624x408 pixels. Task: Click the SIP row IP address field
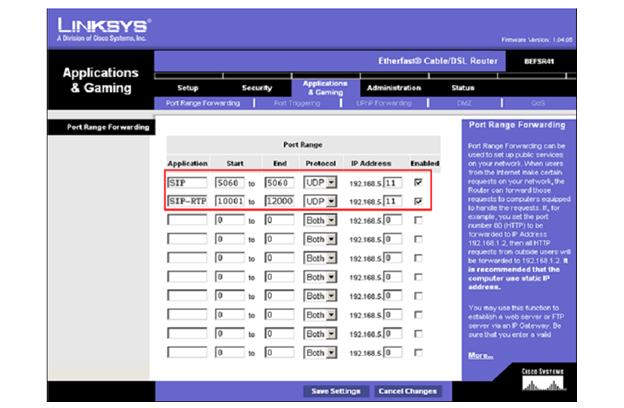tap(392, 183)
